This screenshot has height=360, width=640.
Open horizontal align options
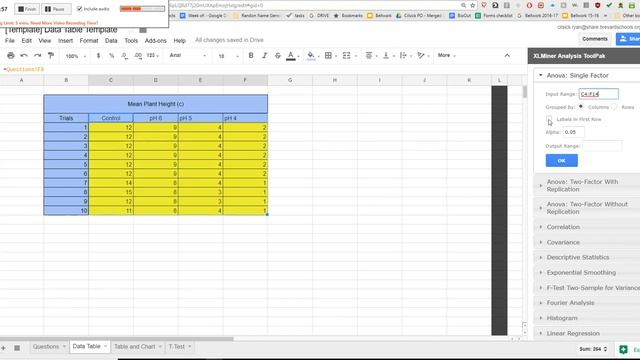(x=369, y=56)
